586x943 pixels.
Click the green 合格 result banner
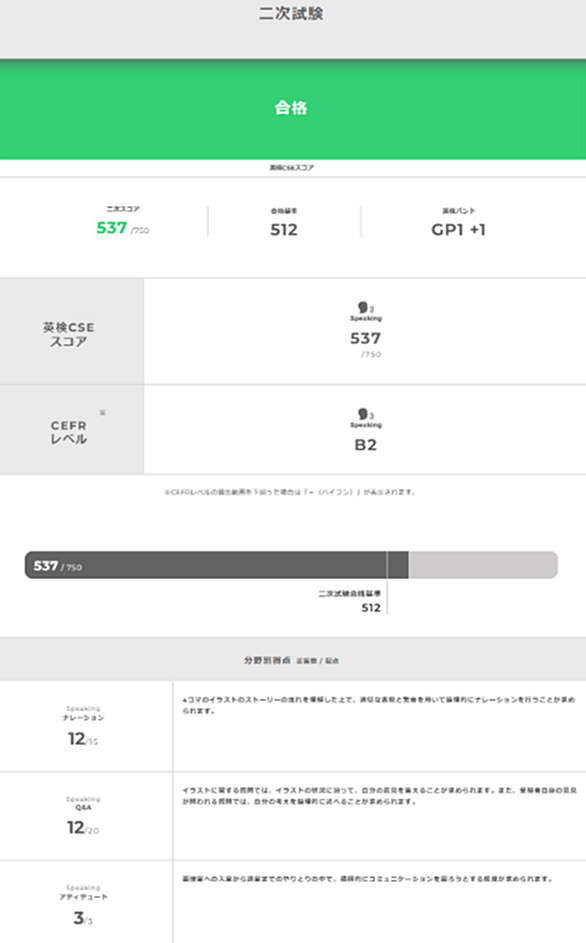click(x=293, y=109)
